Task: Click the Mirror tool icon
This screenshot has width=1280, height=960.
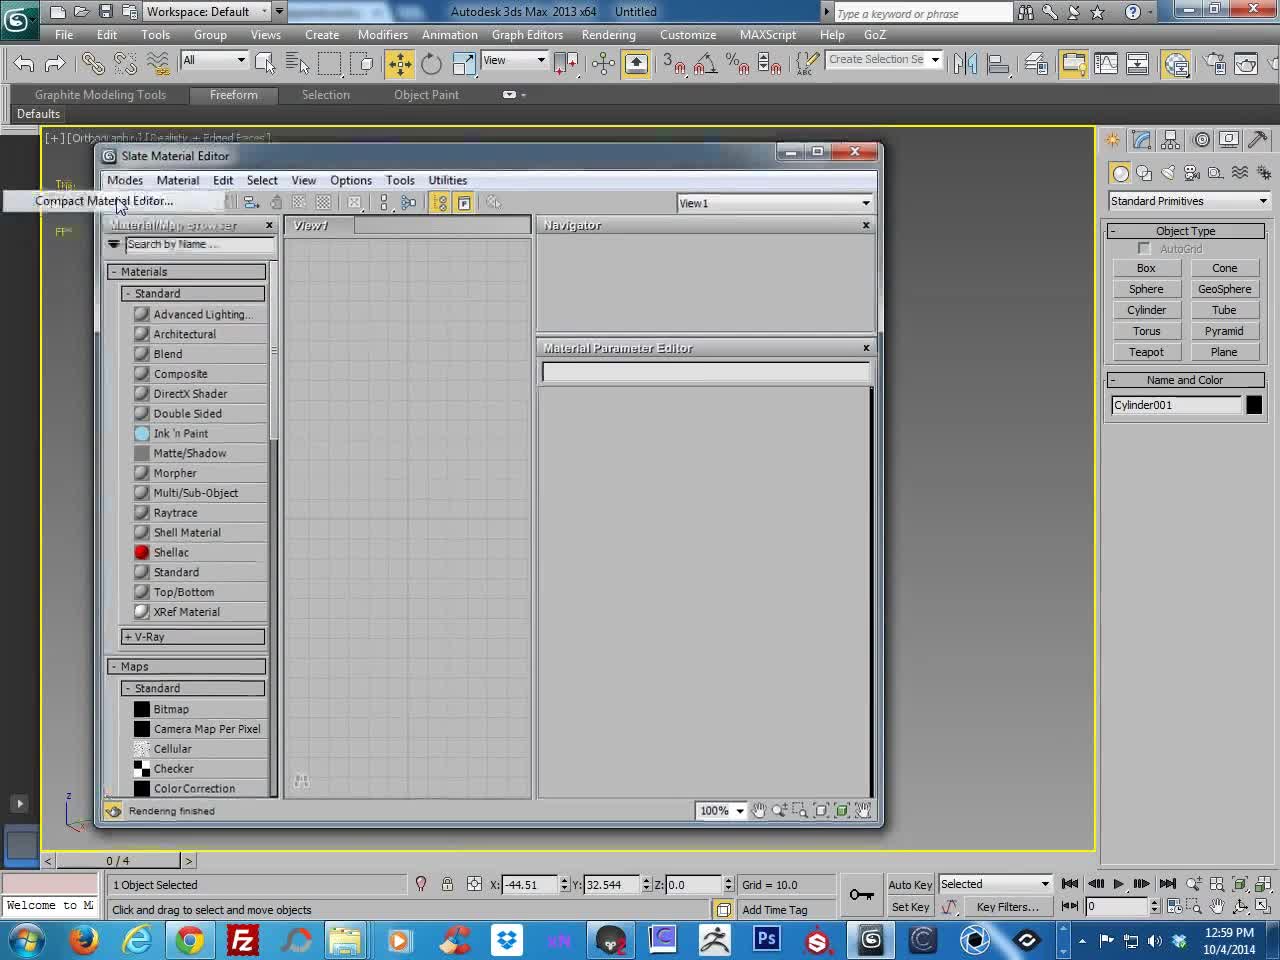Action: point(965,64)
